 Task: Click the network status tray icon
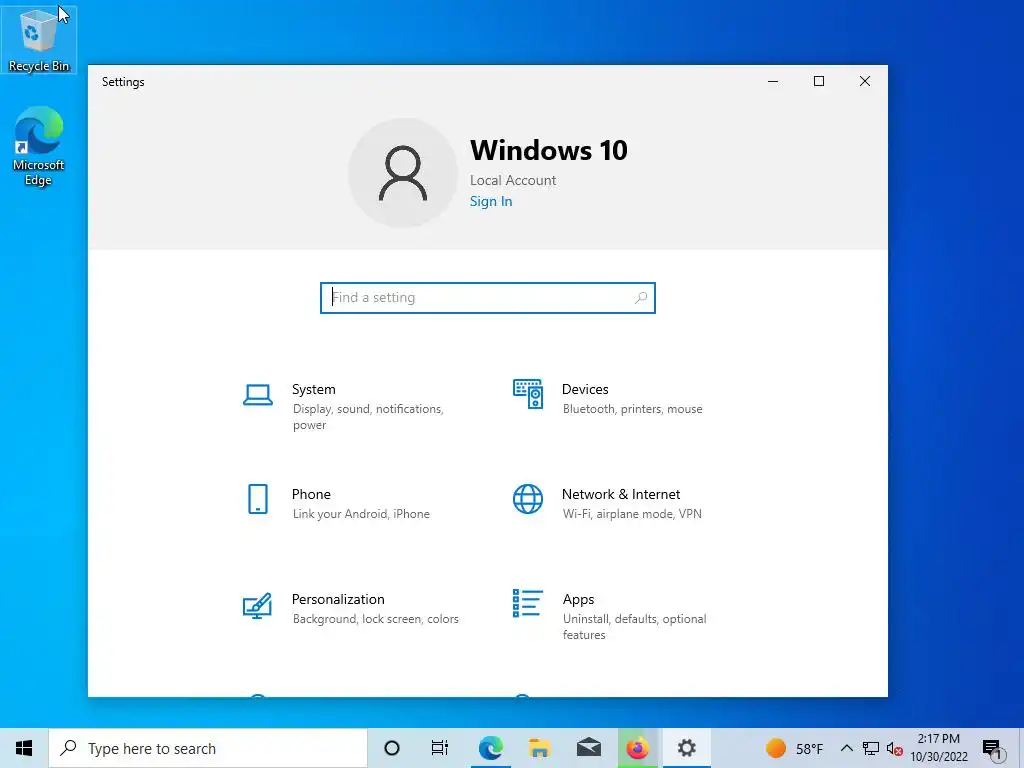(x=871, y=748)
